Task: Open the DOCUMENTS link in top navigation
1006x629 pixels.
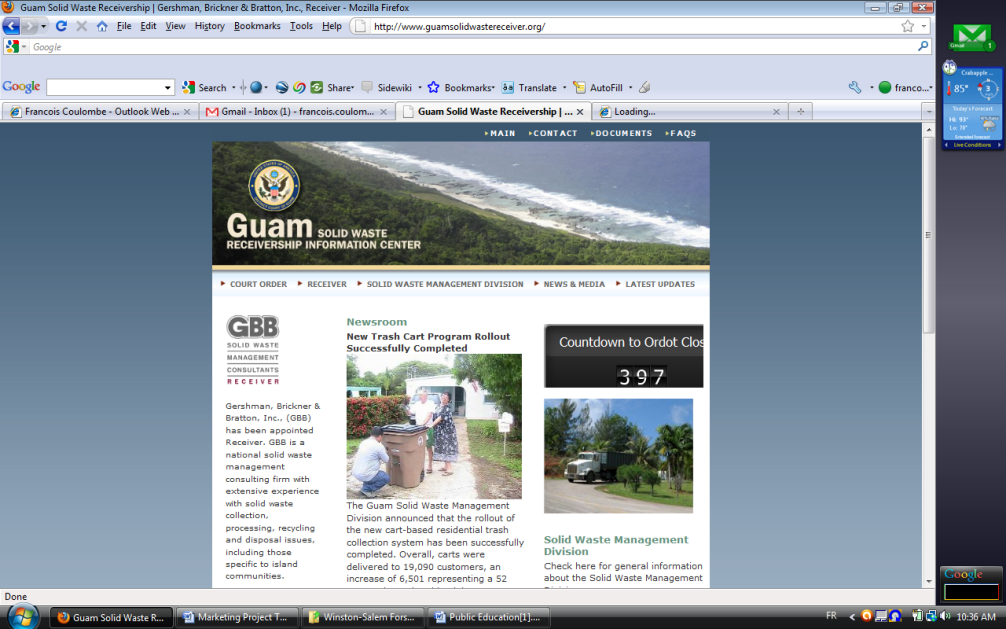Action: click(x=622, y=134)
